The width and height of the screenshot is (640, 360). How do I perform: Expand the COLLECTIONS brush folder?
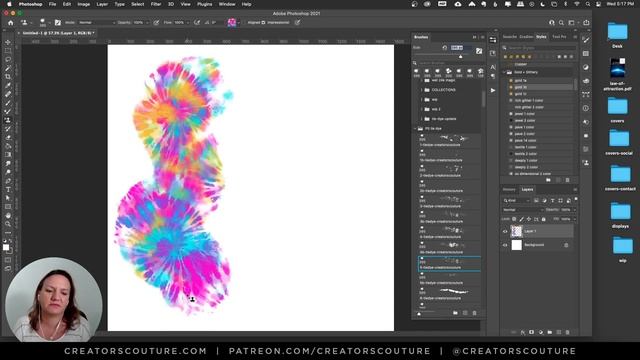pyautogui.click(x=422, y=90)
